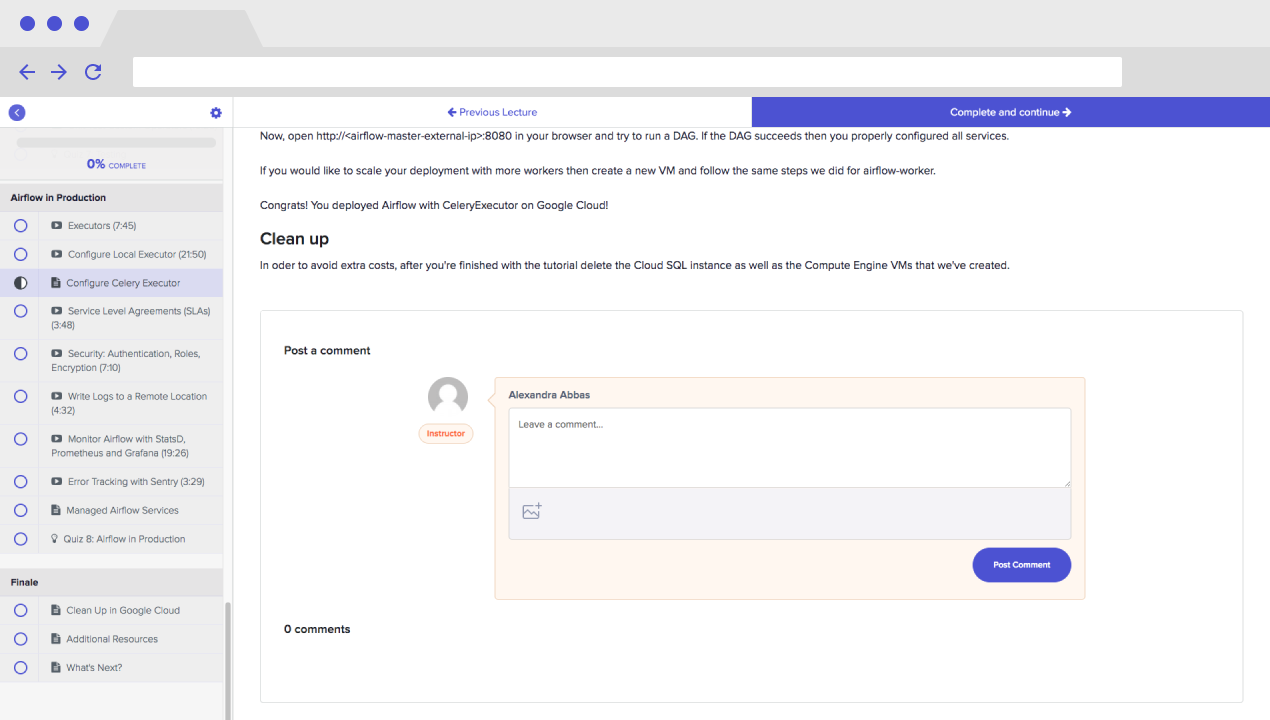The image size is (1270, 720).
Task: Open Security: Authentication, Roles, Encryption lecture
Action: (x=111, y=361)
